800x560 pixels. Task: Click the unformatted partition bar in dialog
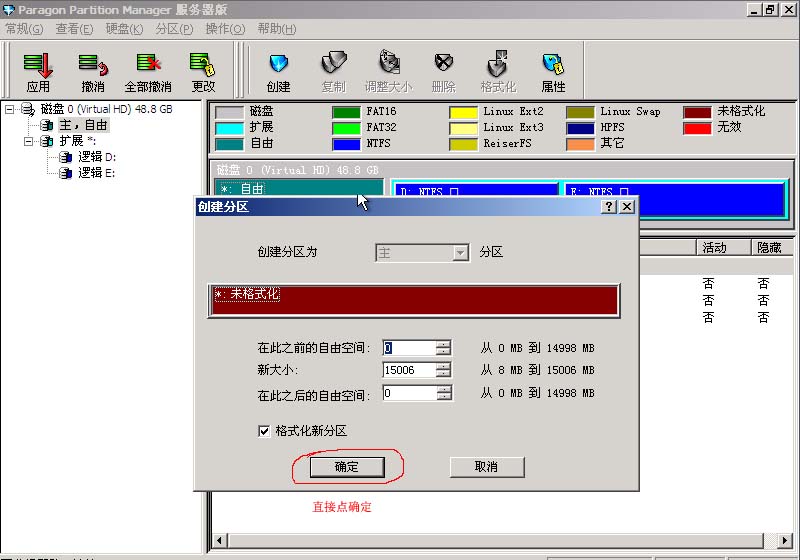click(x=414, y=301)
